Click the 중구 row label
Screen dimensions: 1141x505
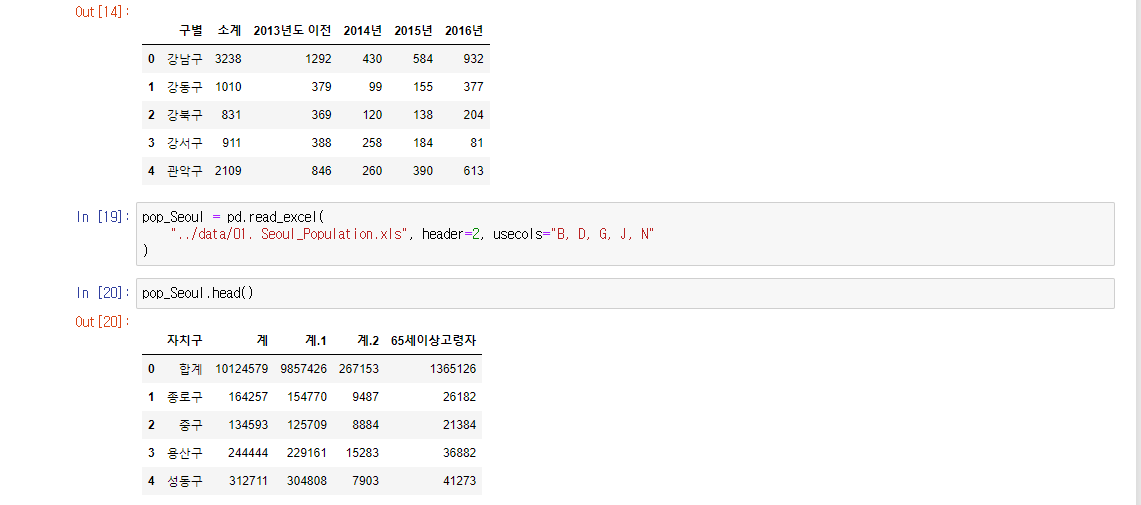click(191, 425)
